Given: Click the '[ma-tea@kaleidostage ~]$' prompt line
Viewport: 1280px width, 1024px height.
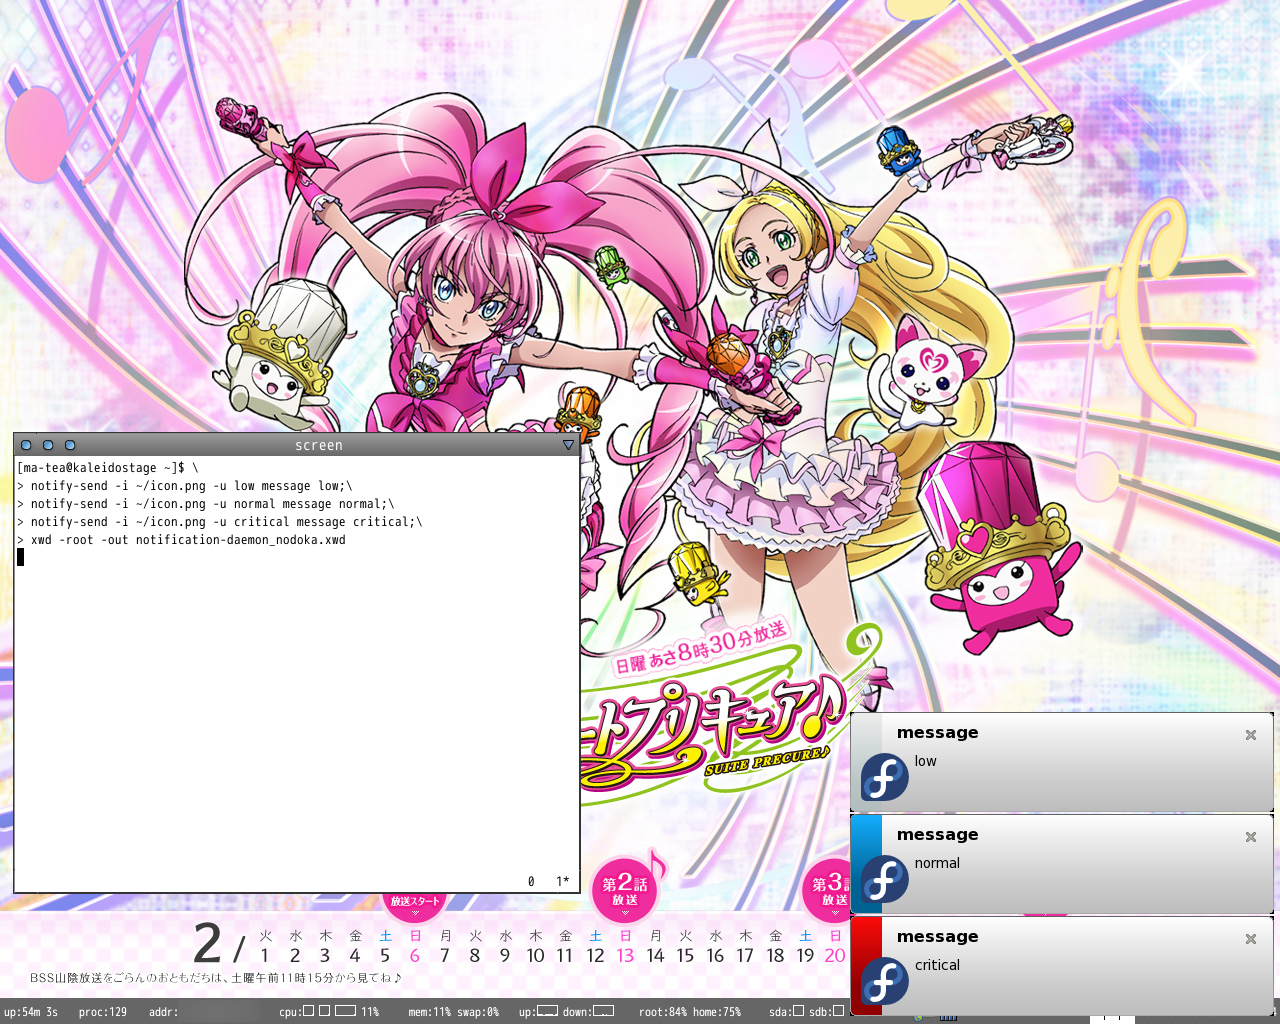Looking at the screenshot, I should 108,468.
